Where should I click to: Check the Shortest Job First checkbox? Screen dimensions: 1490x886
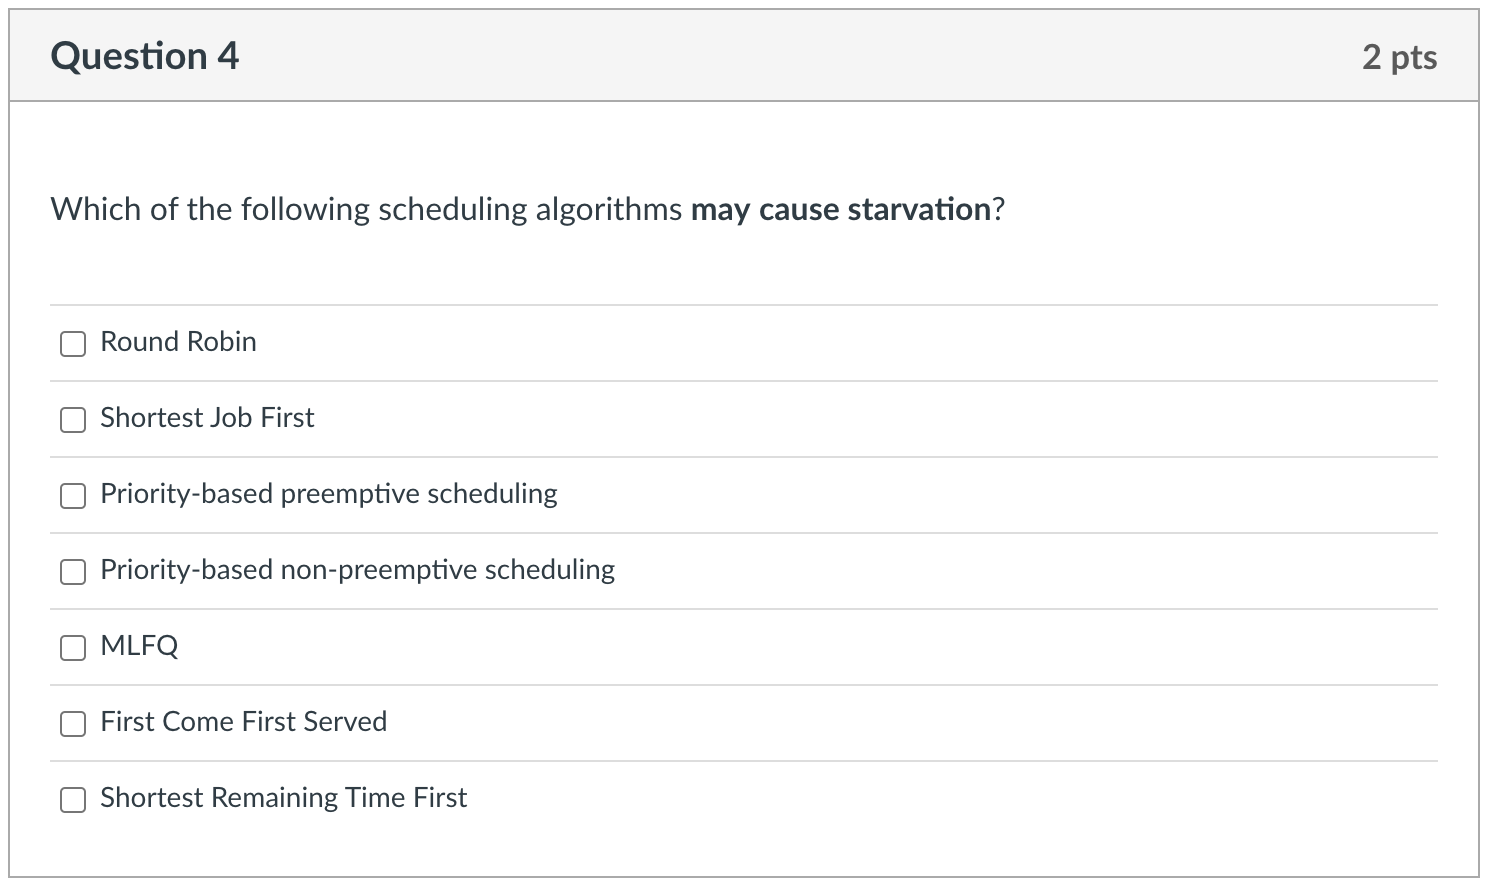click(73, 420)
